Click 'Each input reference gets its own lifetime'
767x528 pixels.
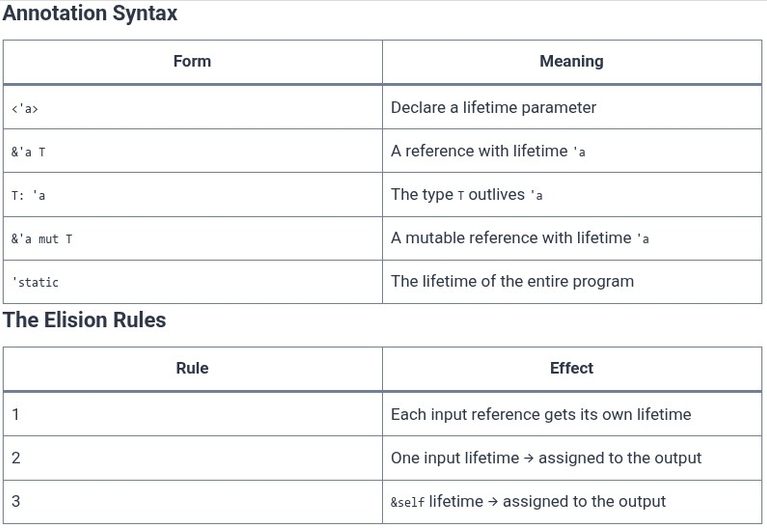point(541,414)
